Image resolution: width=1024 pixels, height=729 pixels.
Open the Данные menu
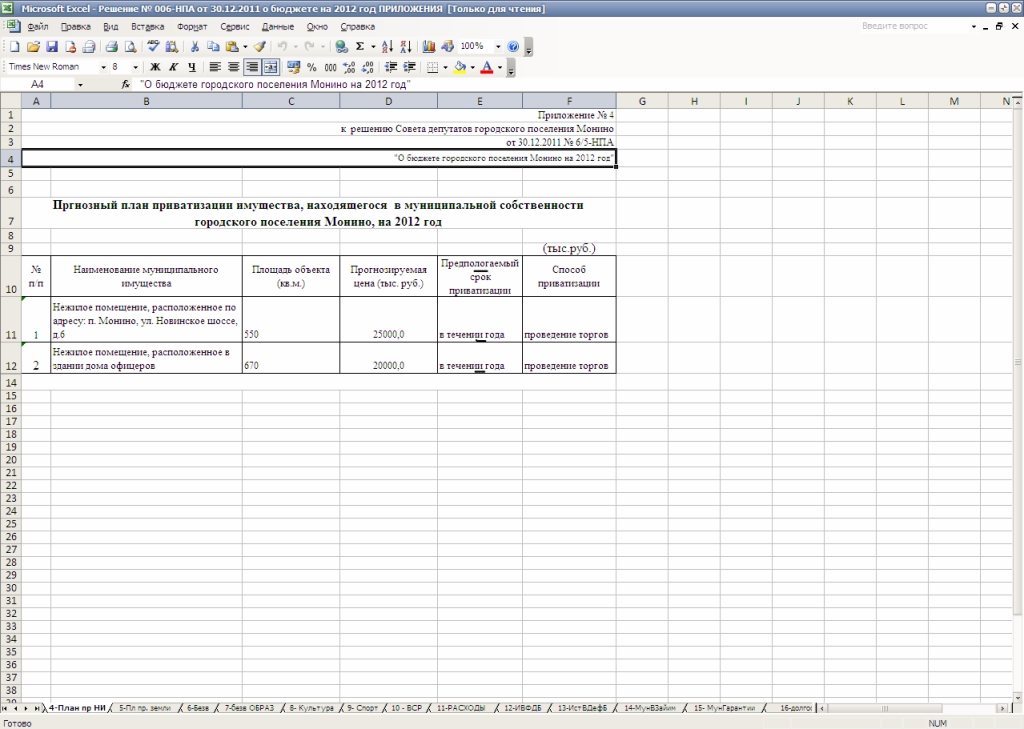[277, 26]
